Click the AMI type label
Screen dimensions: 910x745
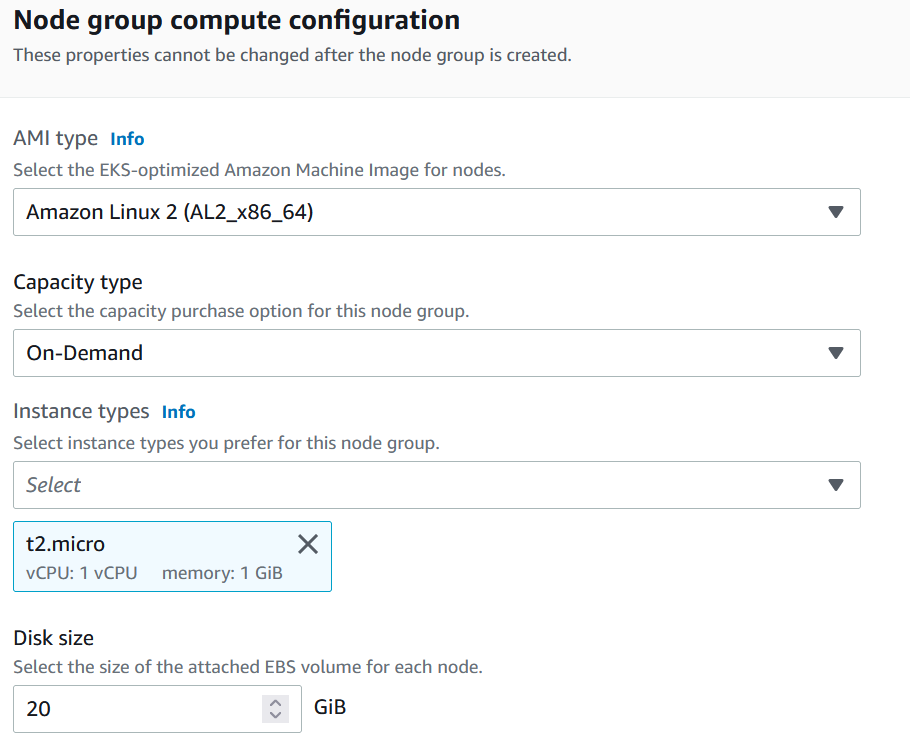[56, 139]
